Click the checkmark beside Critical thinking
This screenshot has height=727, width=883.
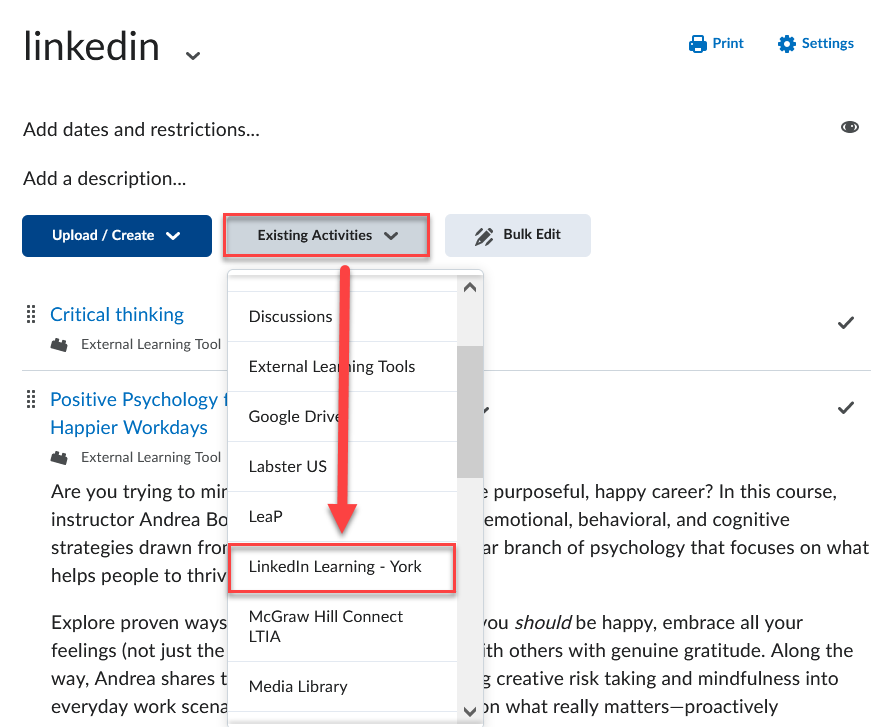click(846, 322)
